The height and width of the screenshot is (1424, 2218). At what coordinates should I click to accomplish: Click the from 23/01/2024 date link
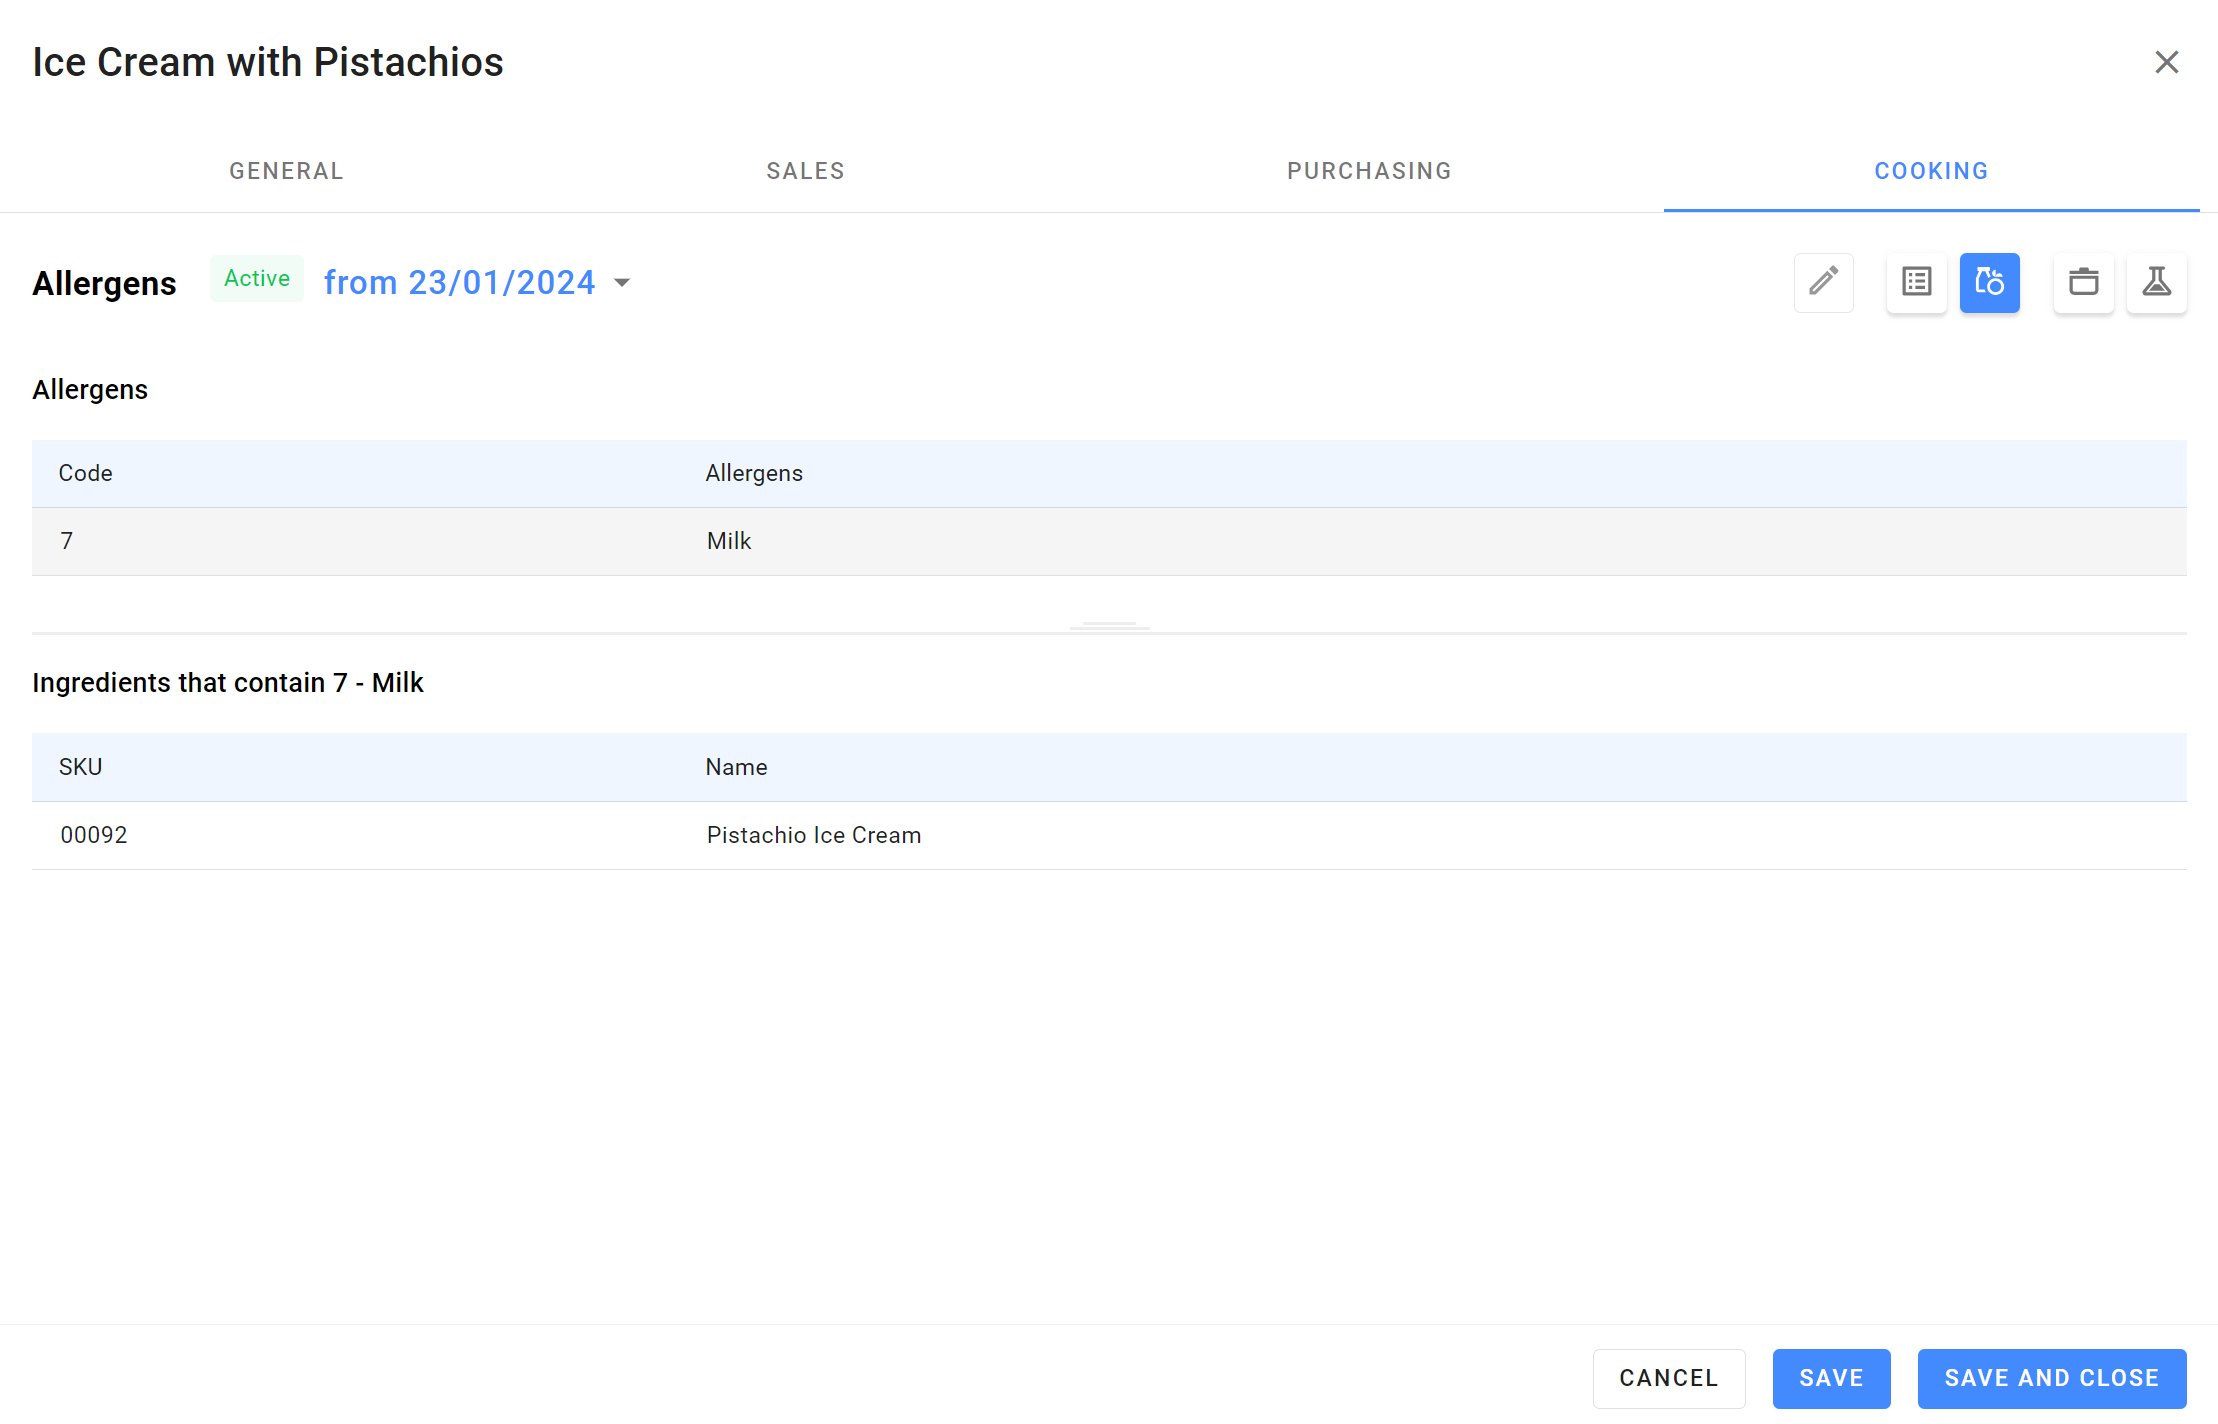459,283
